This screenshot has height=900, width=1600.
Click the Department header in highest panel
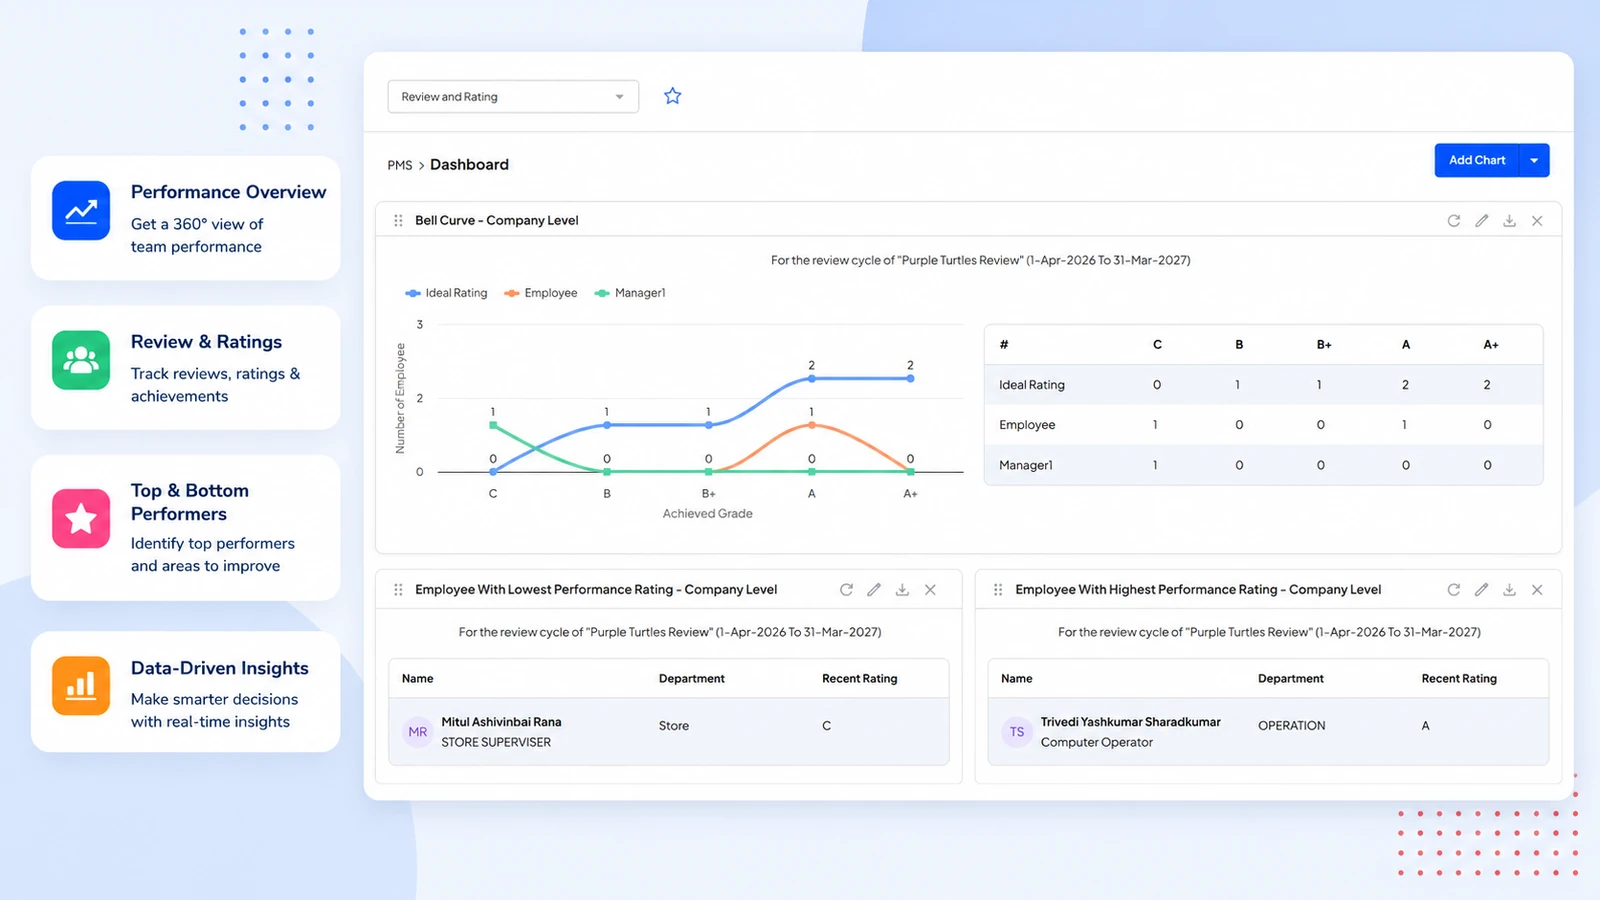(1291, 679)
